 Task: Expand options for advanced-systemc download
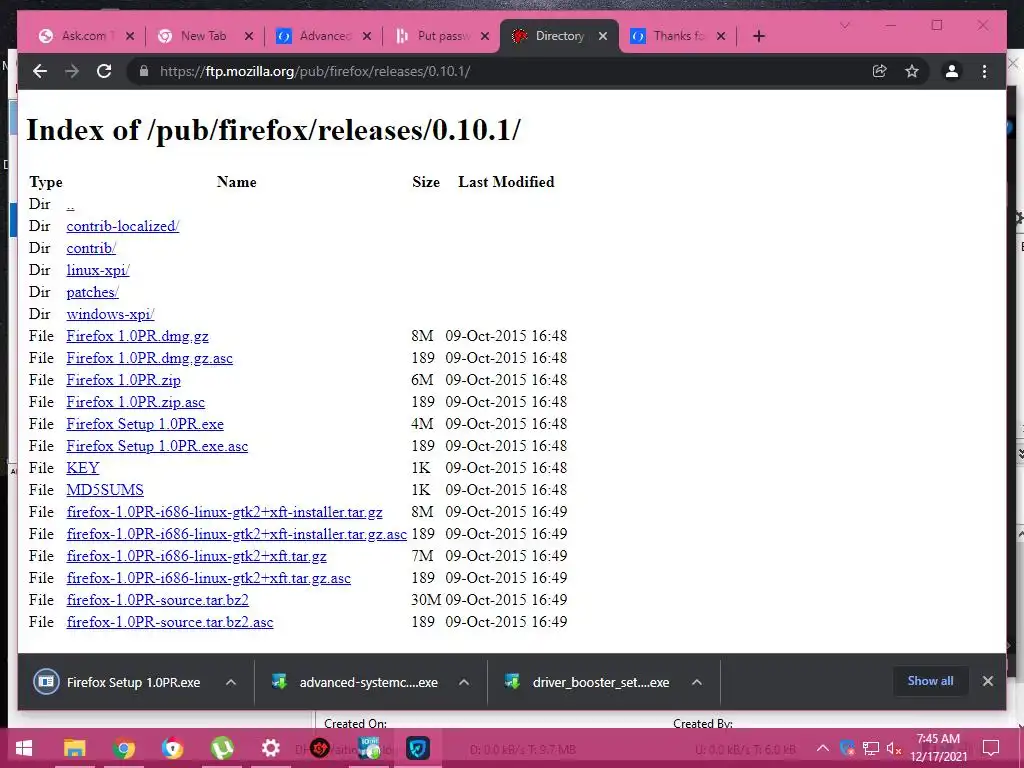pos(464,682)
